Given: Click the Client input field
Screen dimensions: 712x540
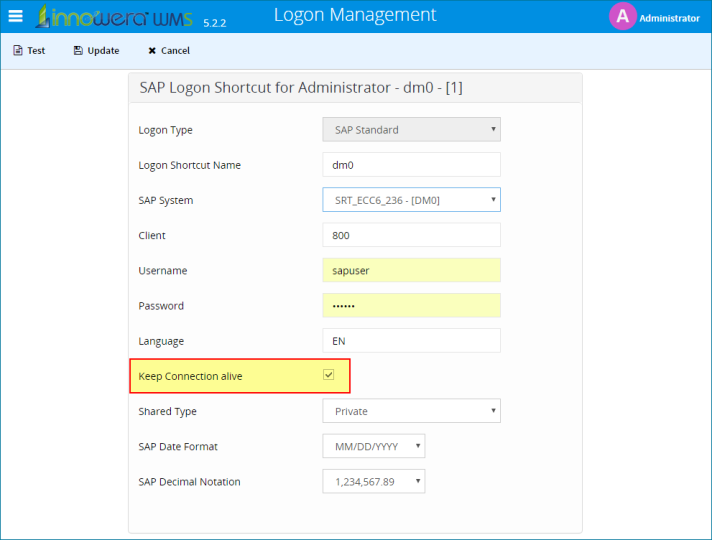Looking at the screenshot, I should (x=411, y=235).
